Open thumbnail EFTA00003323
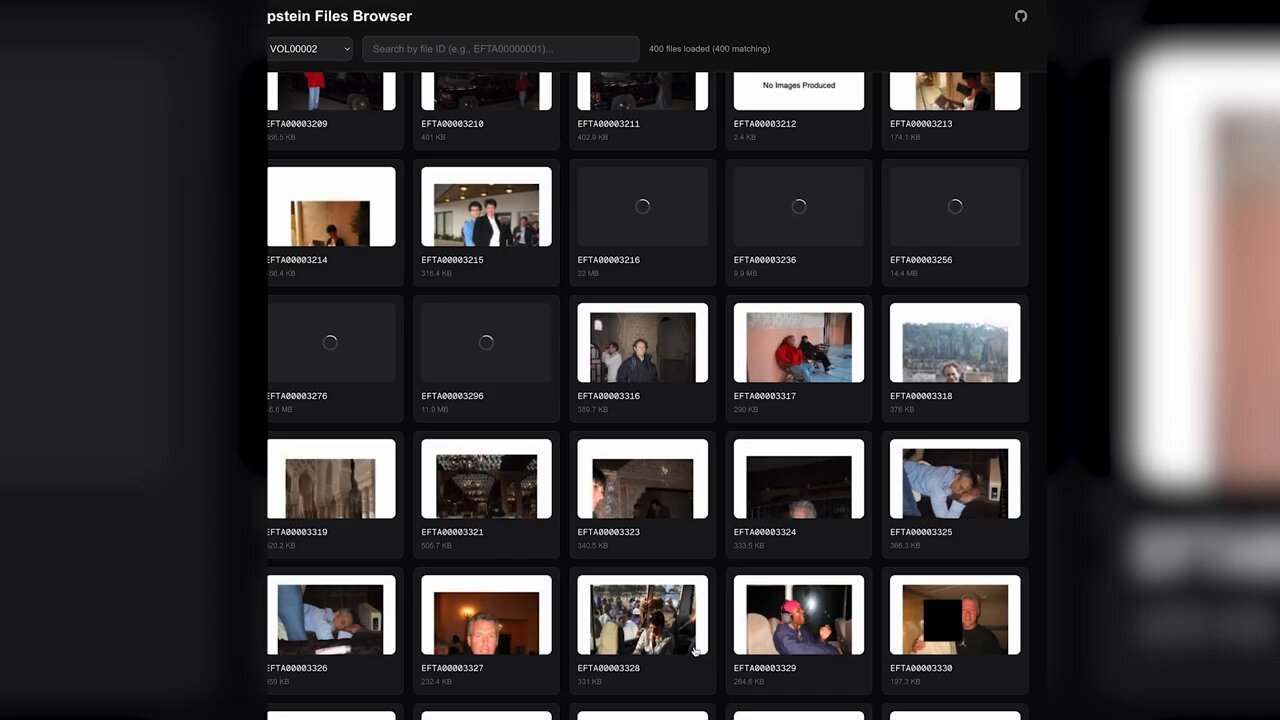This screenshot has width=1280, height=720. pos(642,478)
